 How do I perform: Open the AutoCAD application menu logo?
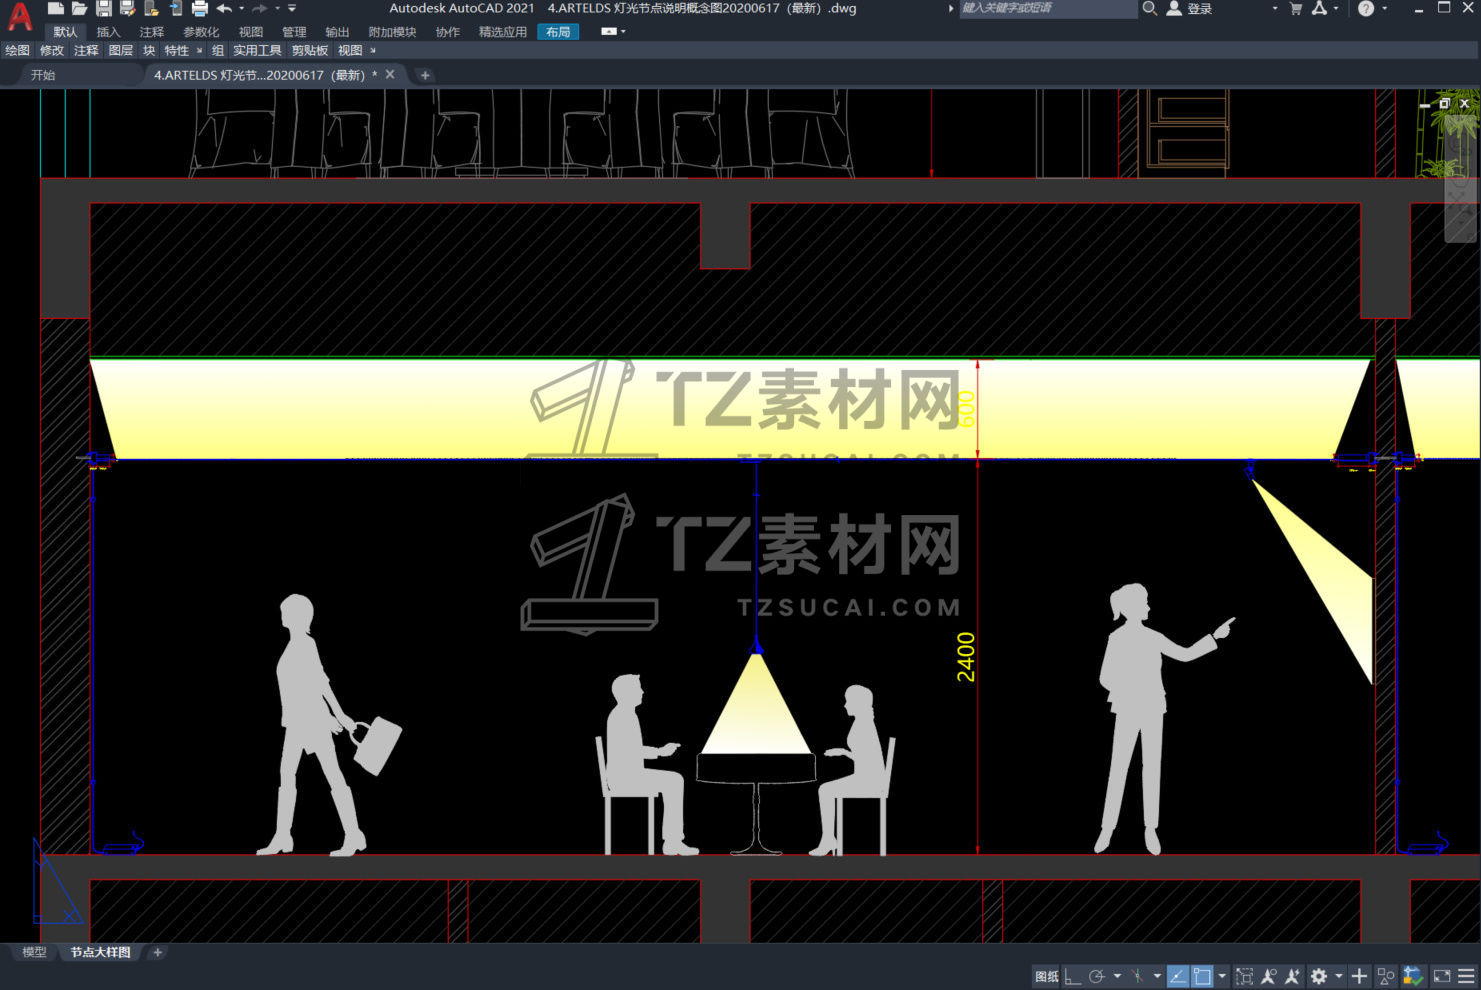click(x=19, y=16)
